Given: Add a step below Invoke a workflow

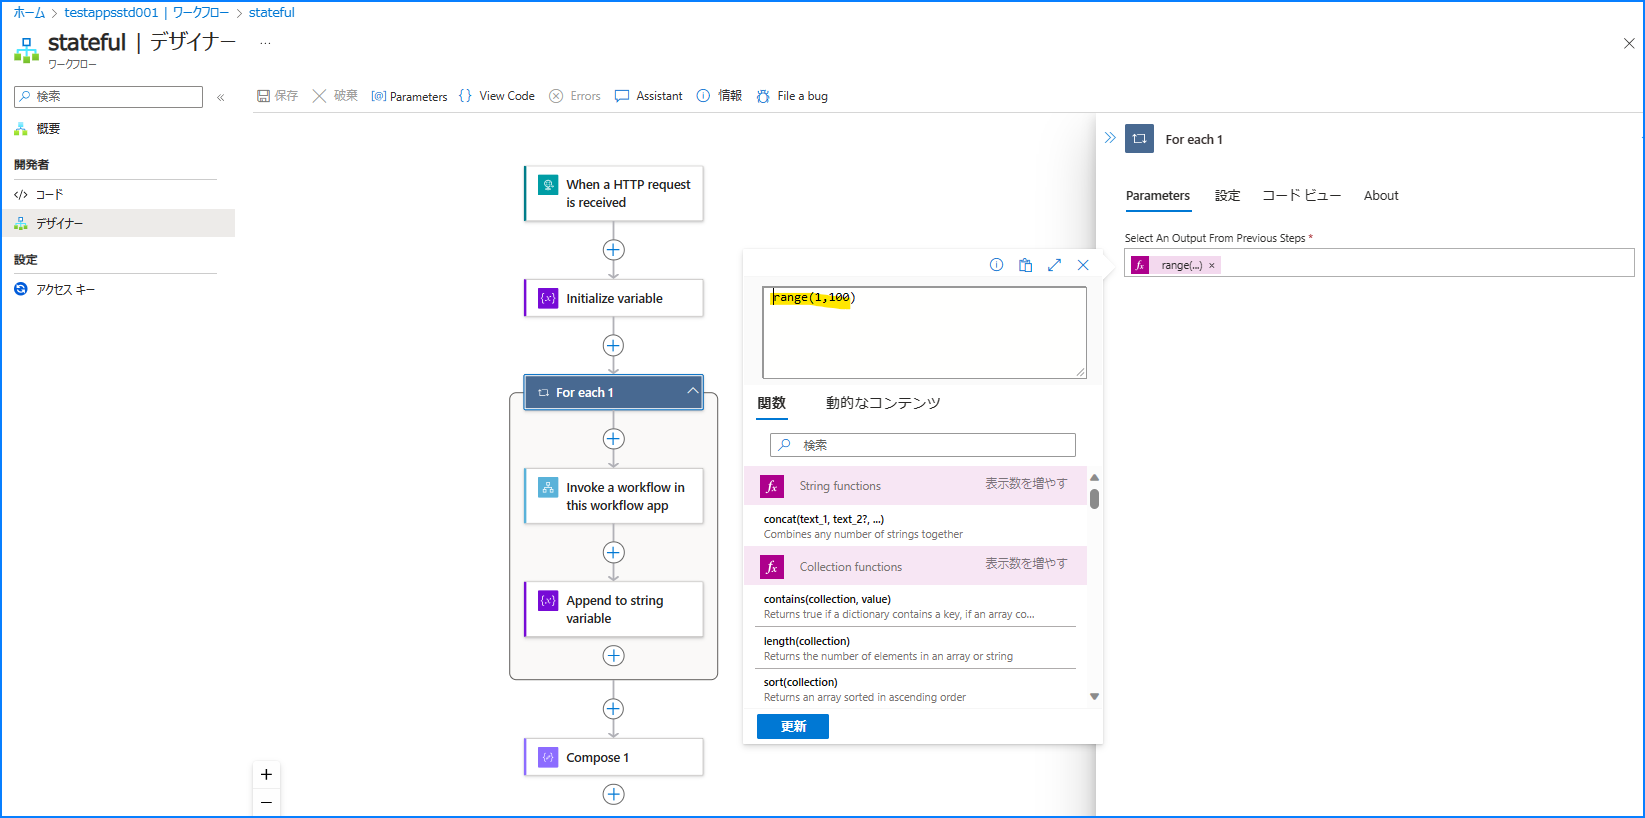Looking at the screenshot, I should point(614,553).
